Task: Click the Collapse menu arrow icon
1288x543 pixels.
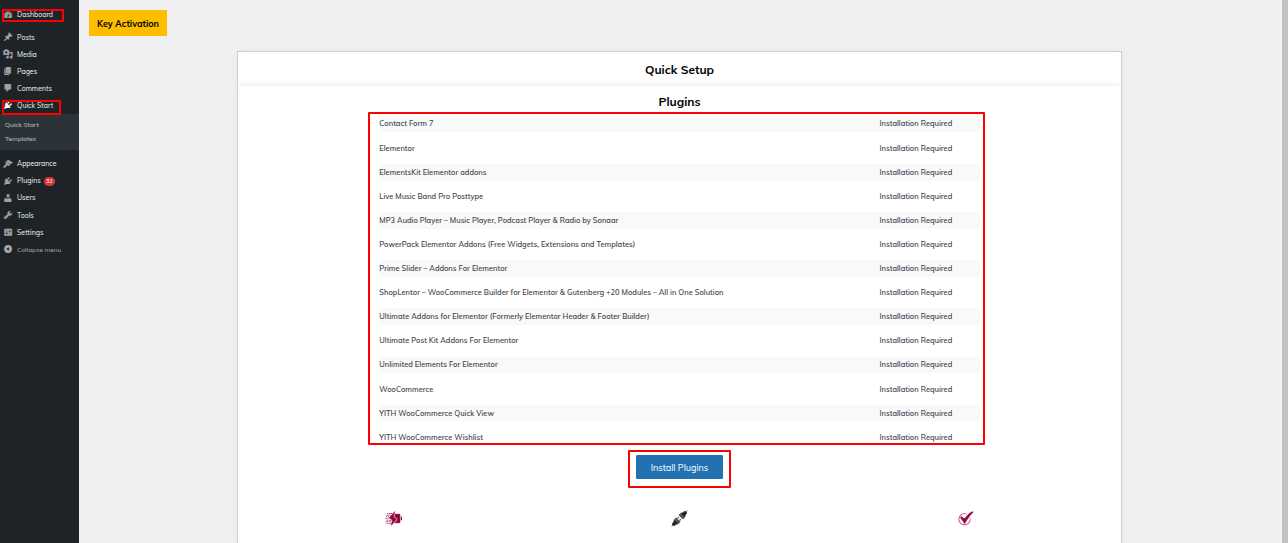Action: click(x=8, y=249)
